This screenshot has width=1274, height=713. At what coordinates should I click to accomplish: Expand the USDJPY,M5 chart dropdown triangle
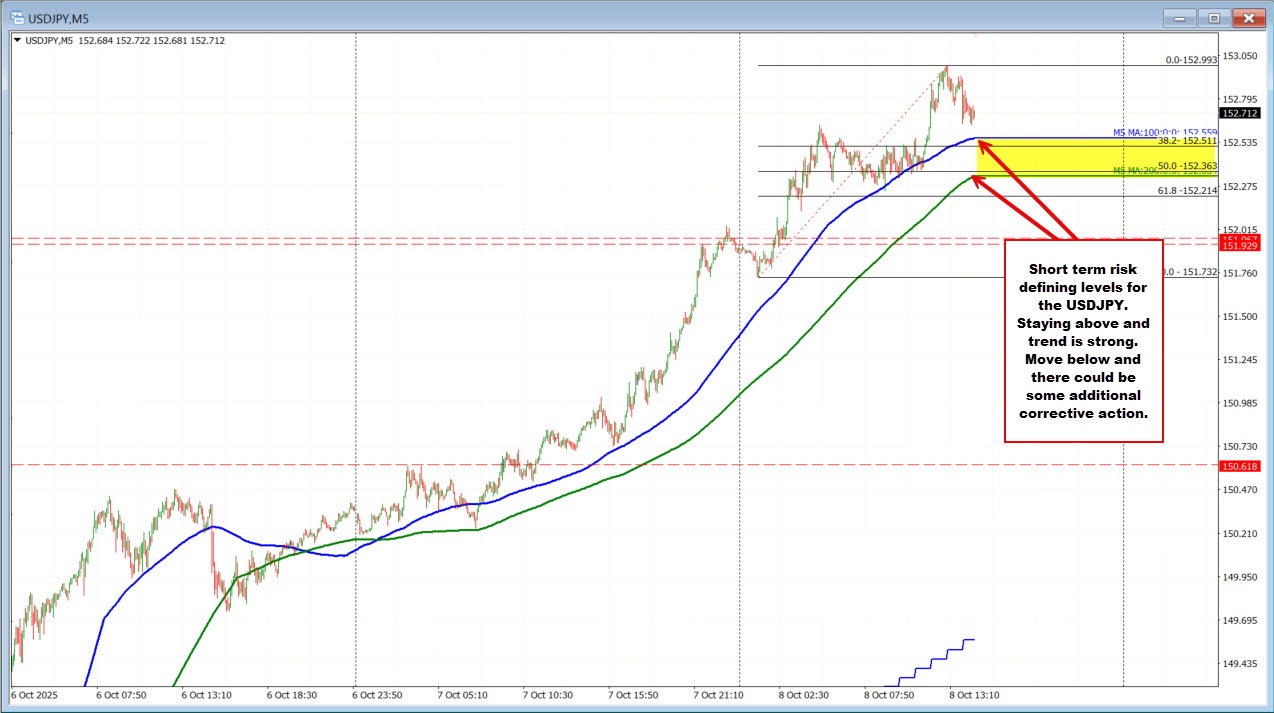coord(17,41)
